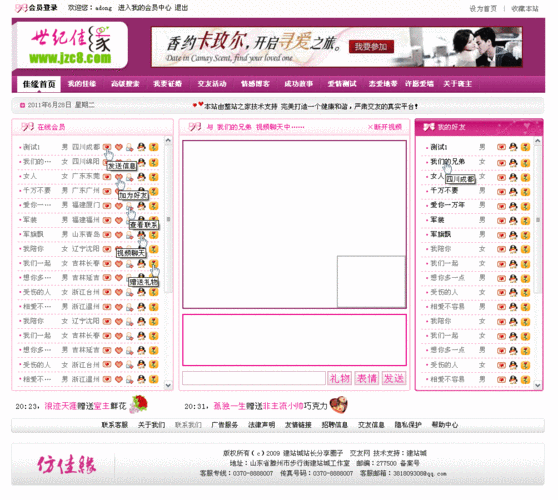This screenshot has height=500, width=558.
Task: Add 军旗飘 as friend via heart icon
Action: [x=119, y=235]
